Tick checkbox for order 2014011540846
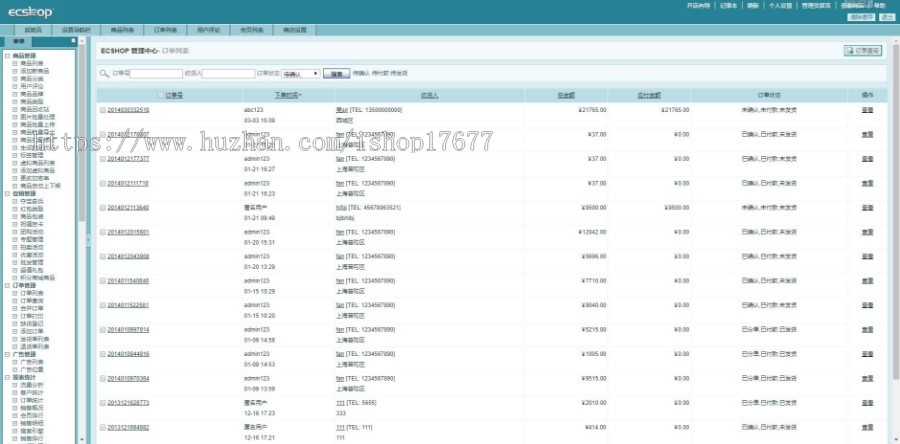Image resolution: width=900 pixels, height=444 pixels. (103, 281)
